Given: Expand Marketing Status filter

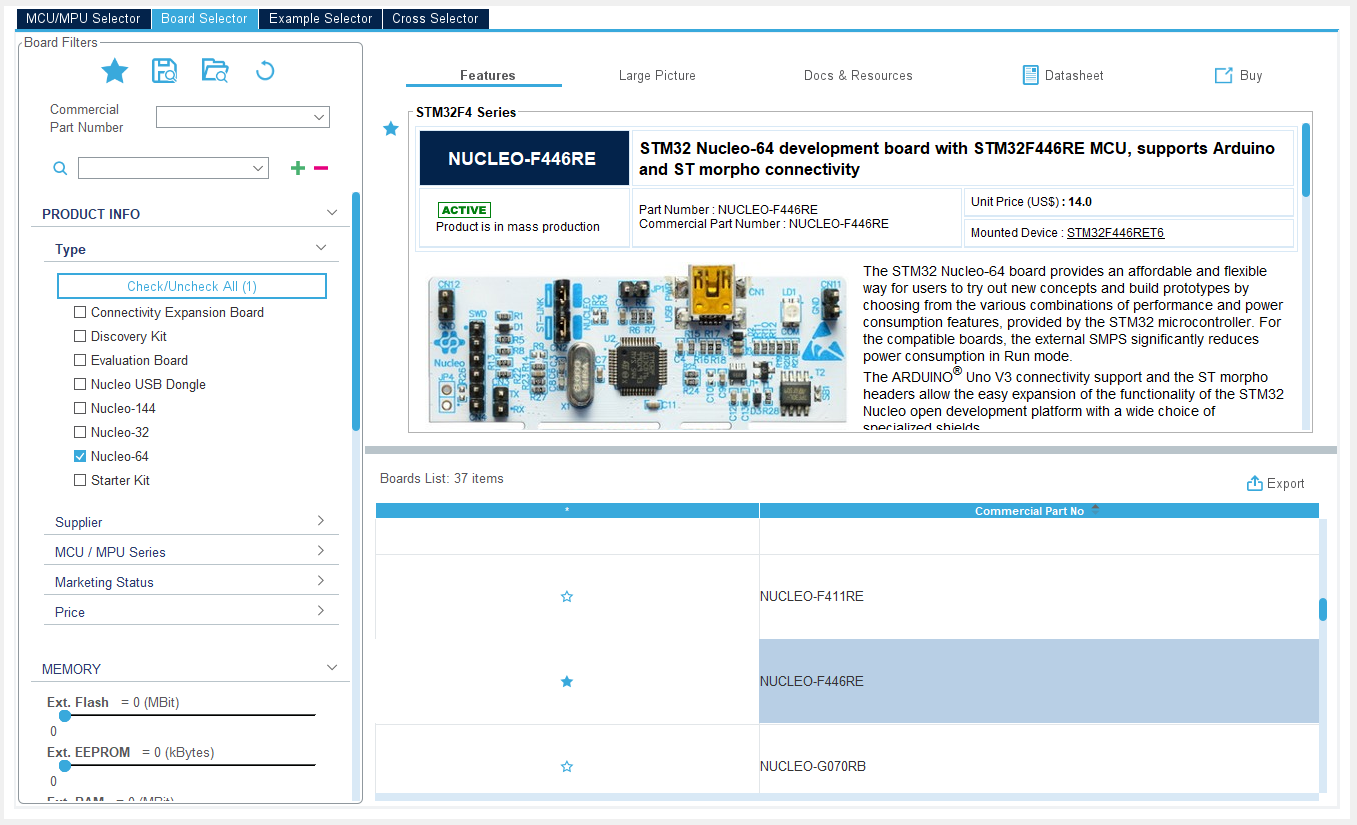Looking at the screenshot, I should click(321, 581).
